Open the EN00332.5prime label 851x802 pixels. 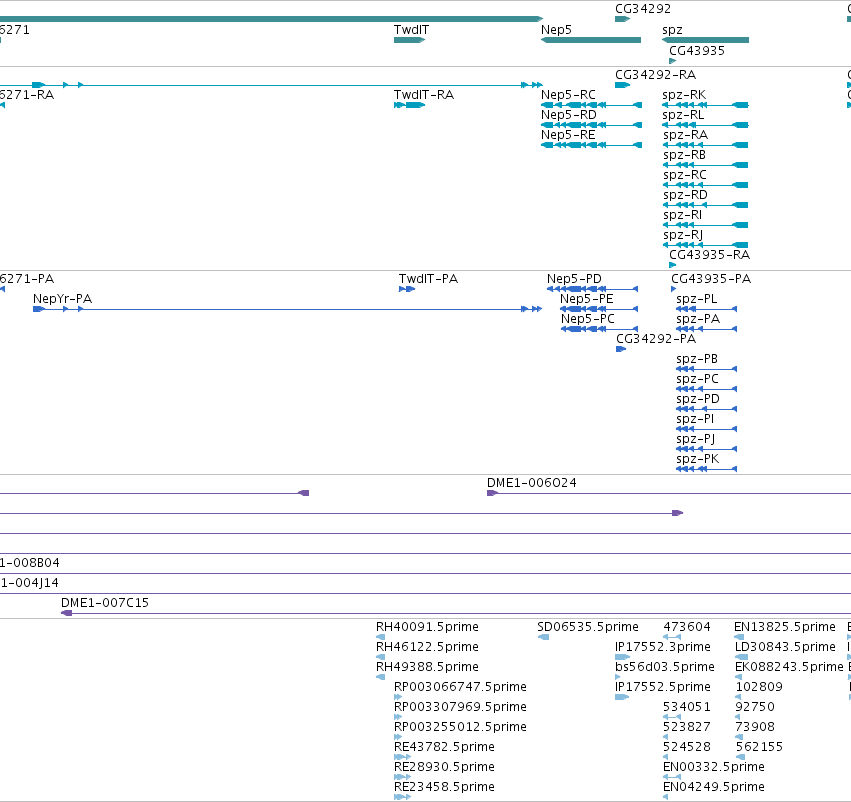[x=714, y=767]
